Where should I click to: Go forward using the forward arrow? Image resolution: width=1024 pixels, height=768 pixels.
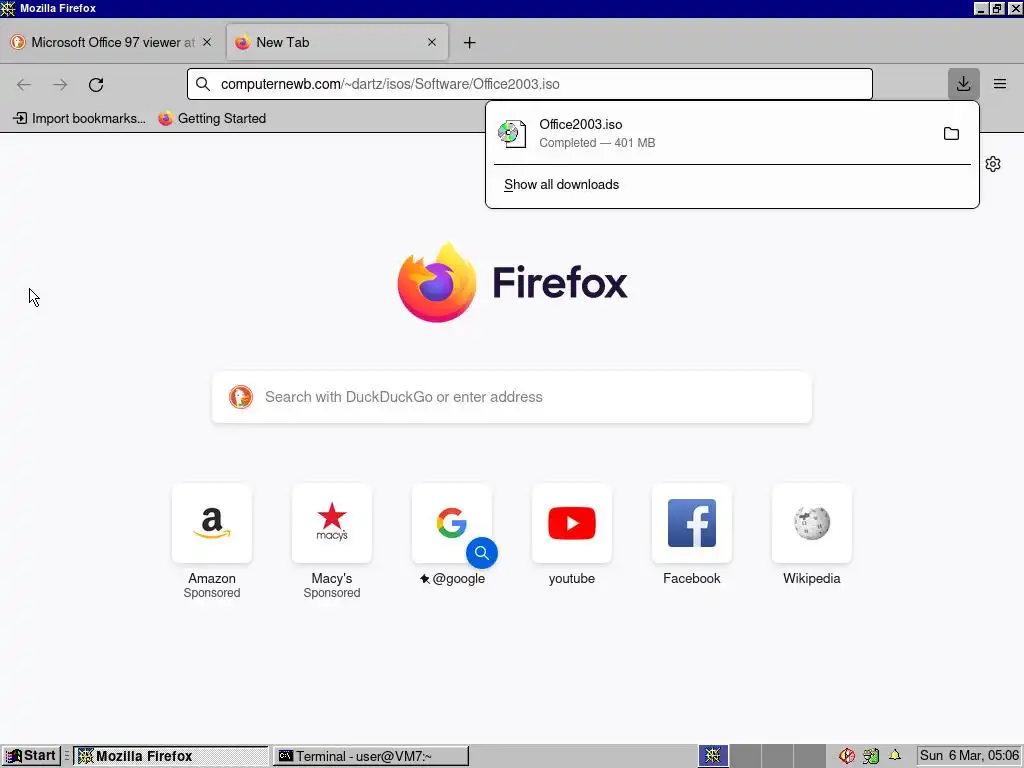pos(60,84)
